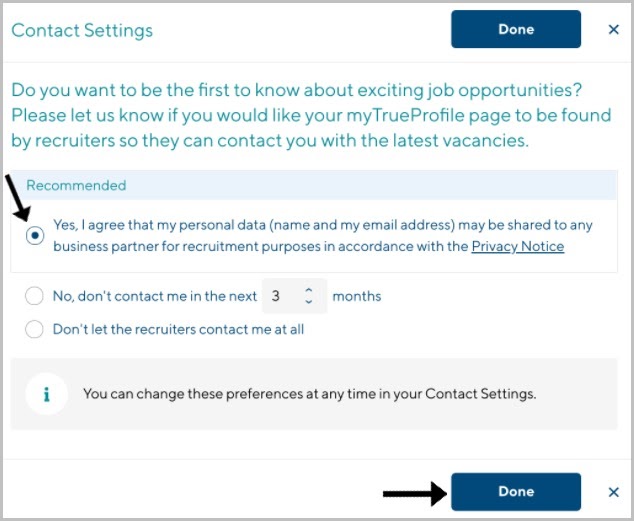Increase months using the stepper up arrow
The height and width of the screenshot is (521, 634).
point(309,290)
